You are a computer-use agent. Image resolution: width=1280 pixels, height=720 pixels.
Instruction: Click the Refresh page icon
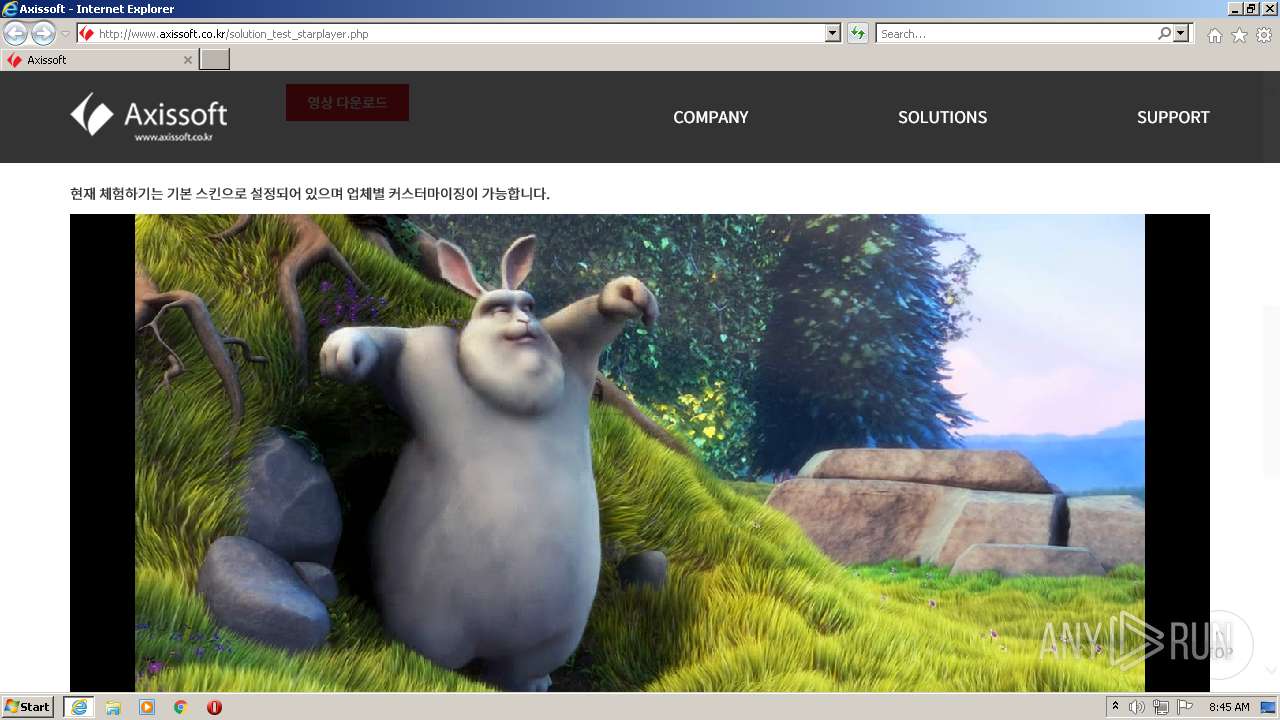pyautogui.click(x=857, y=34)
